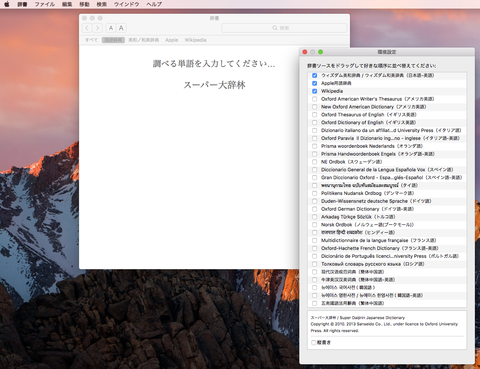This screenshot has width=480, height=369.
Task: Uncheck the Wikipedia source checkbox
Action: pos(314,91)
